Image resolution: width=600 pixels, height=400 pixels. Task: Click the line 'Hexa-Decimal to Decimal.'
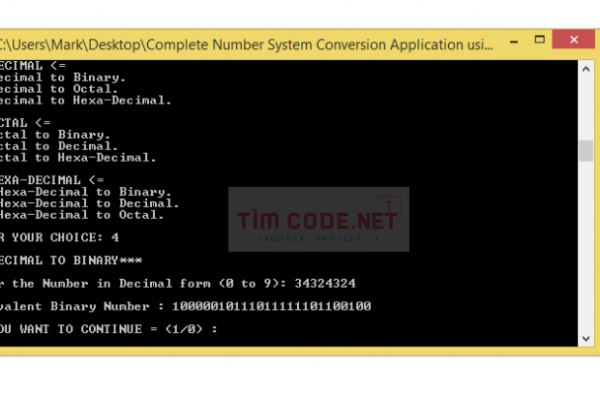90,203
